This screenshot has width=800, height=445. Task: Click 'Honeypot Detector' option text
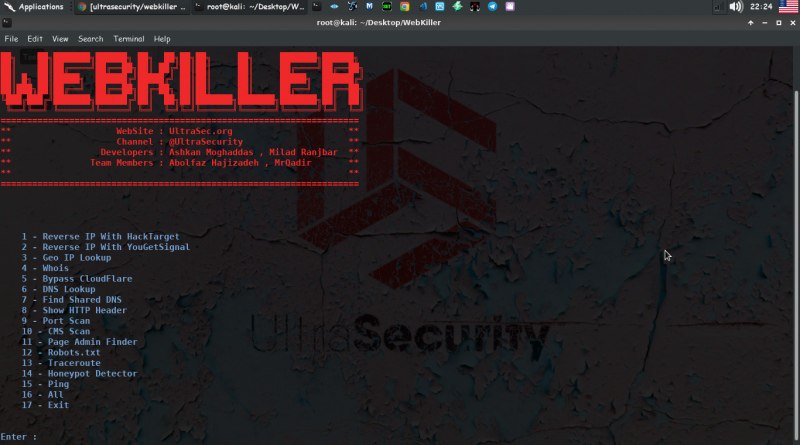pyautogui.click(x=92, y=374)
